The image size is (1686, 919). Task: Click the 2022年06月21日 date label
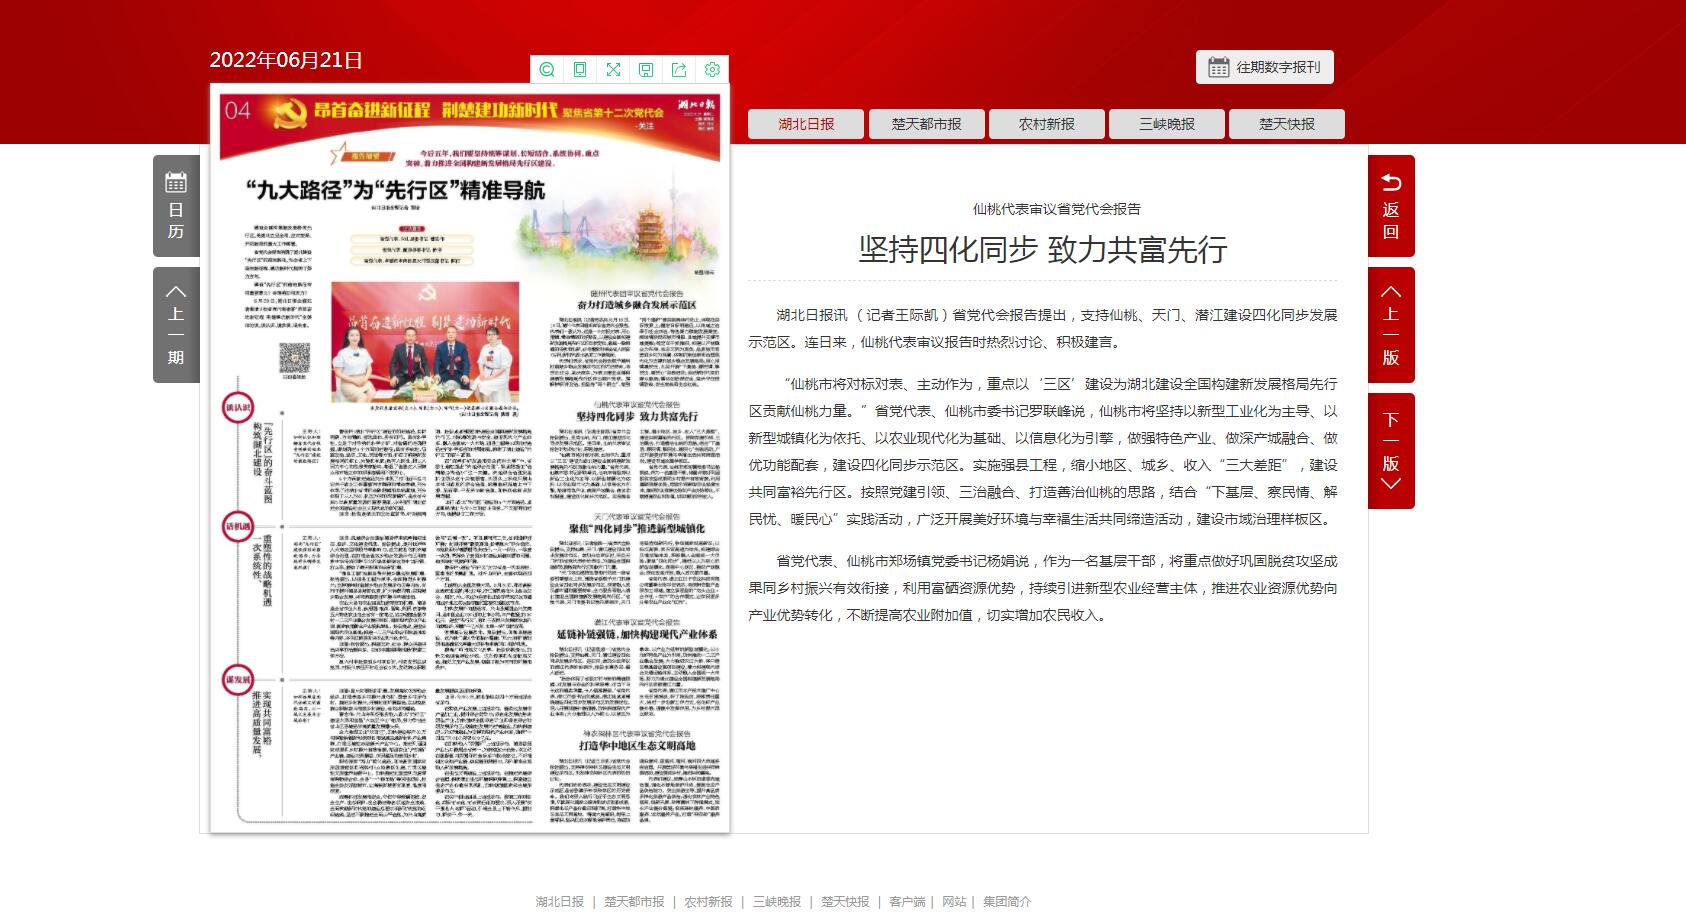(x=286, y=60)
